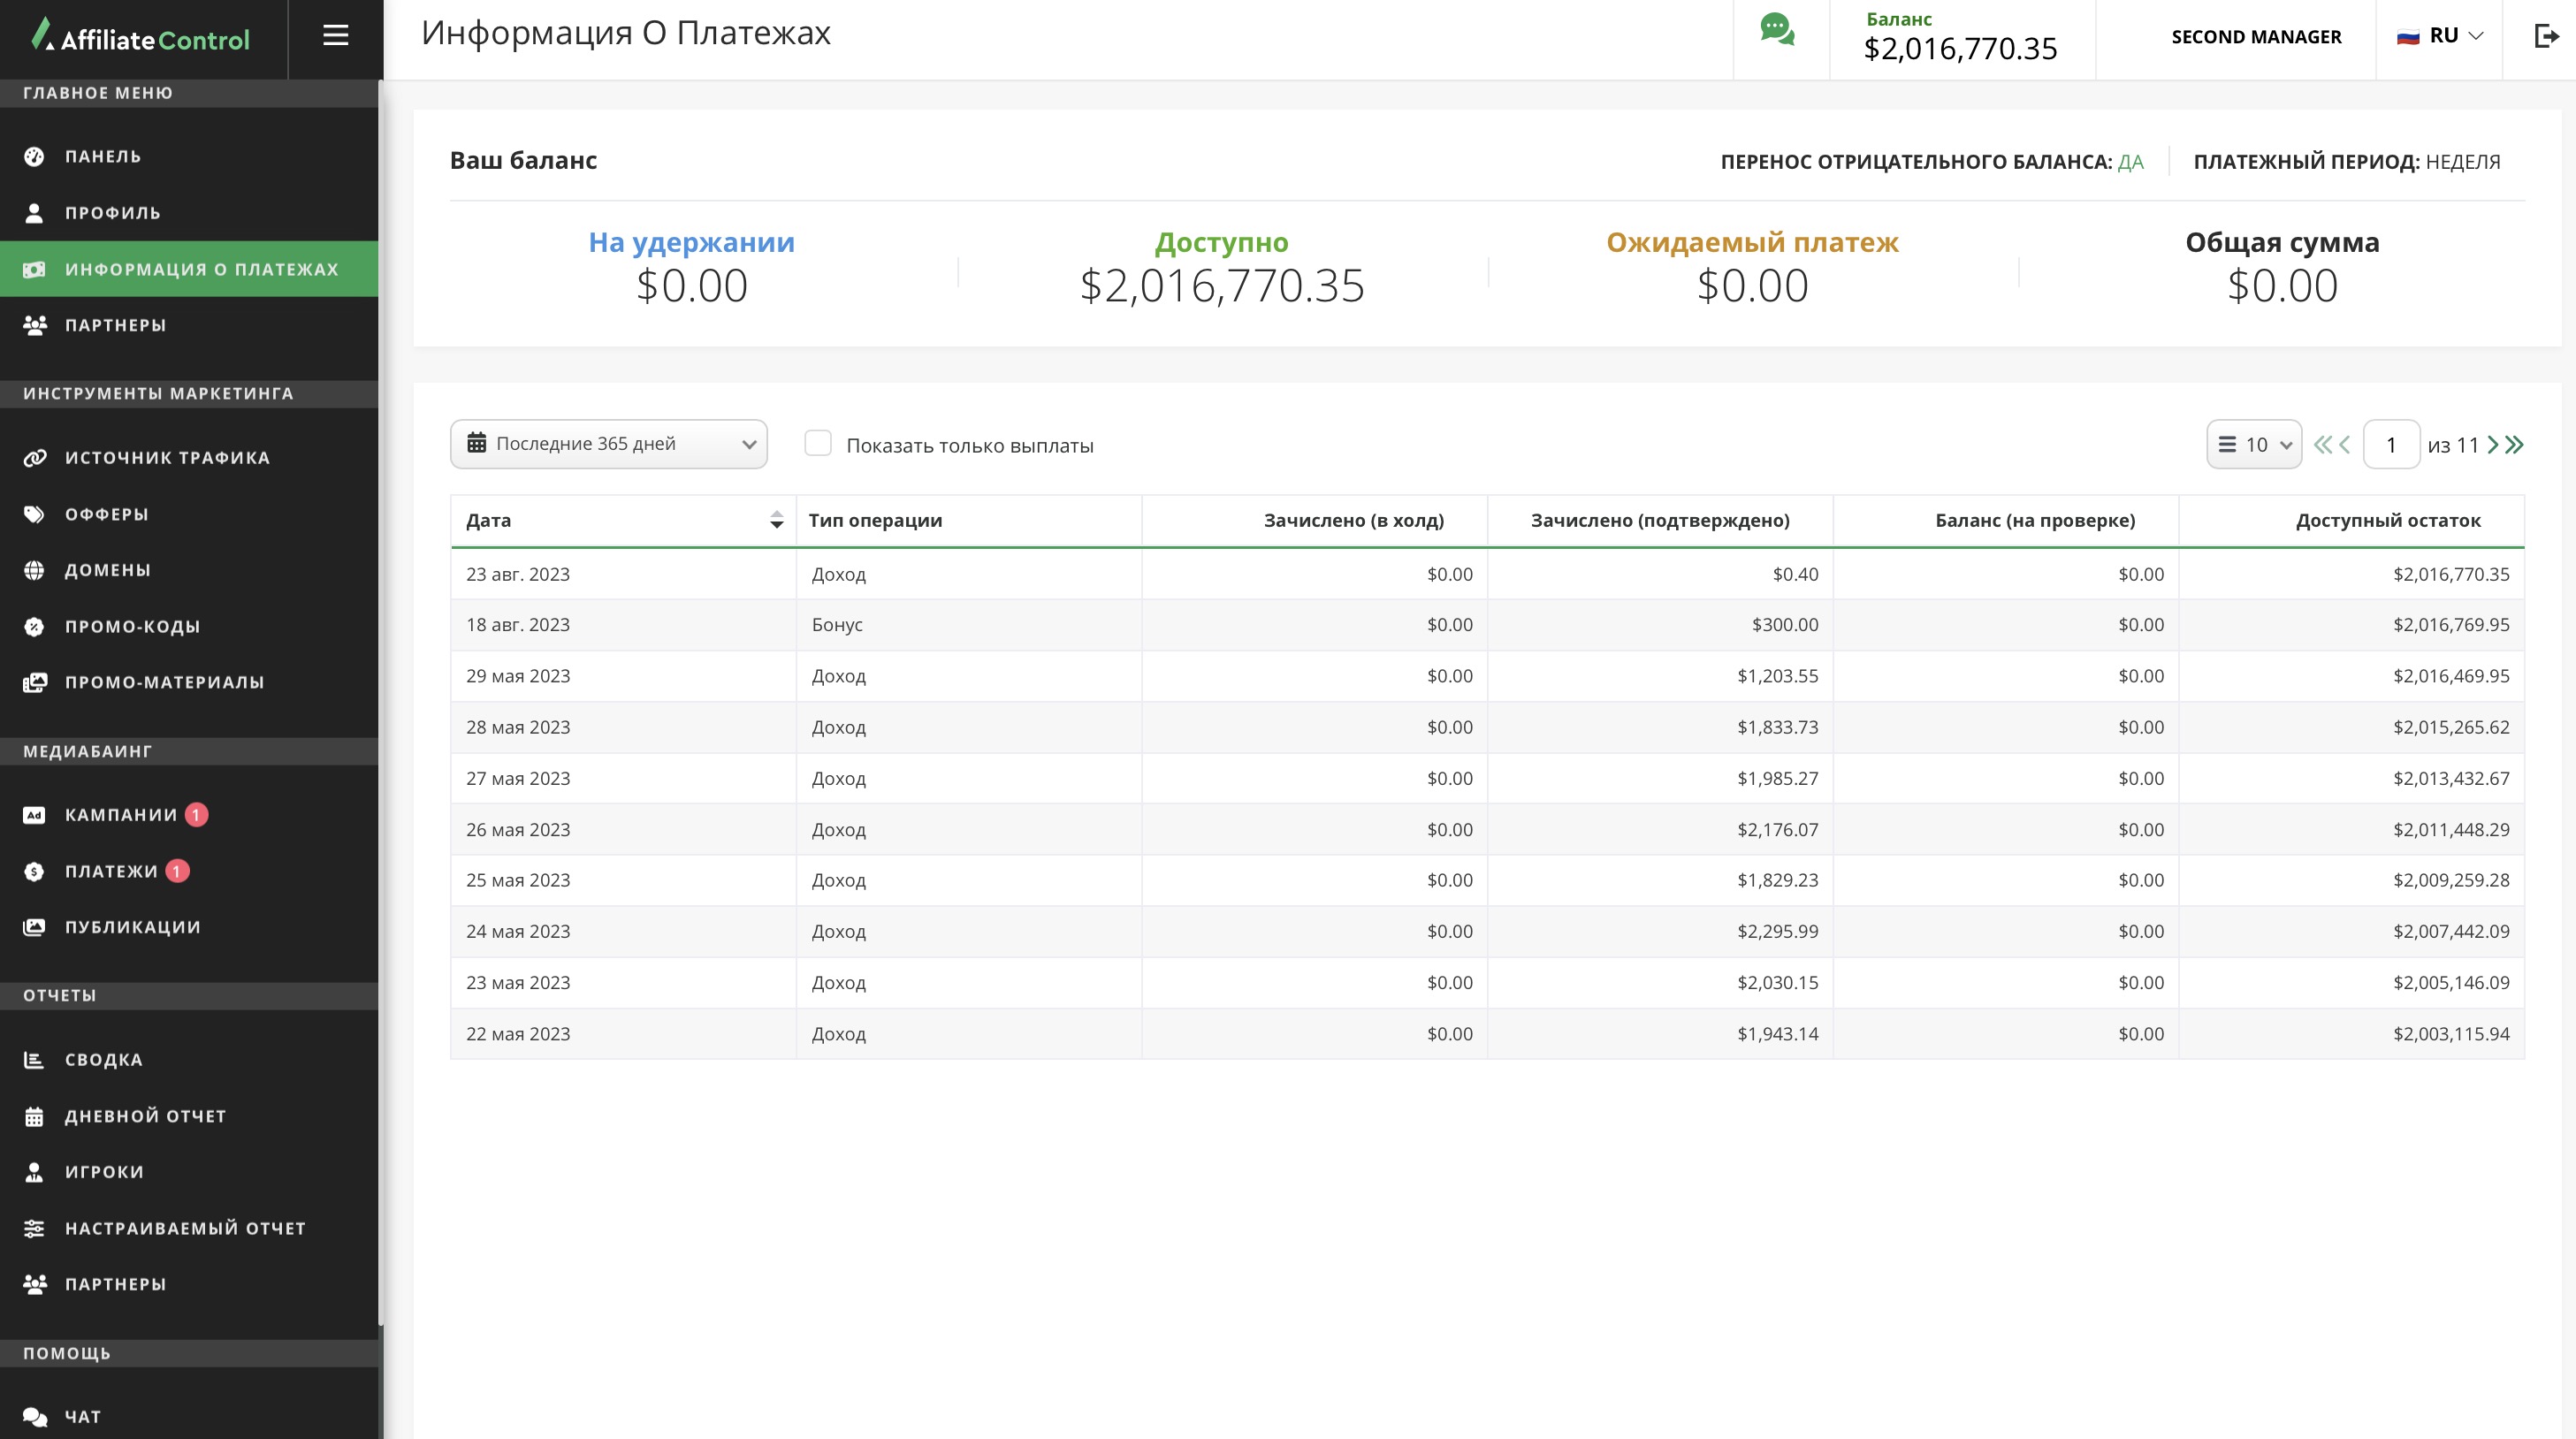Click the sidebar vertical scrollbar
The width and height of the screenshot is (2576, 1439).
click(x=380, y=700)
